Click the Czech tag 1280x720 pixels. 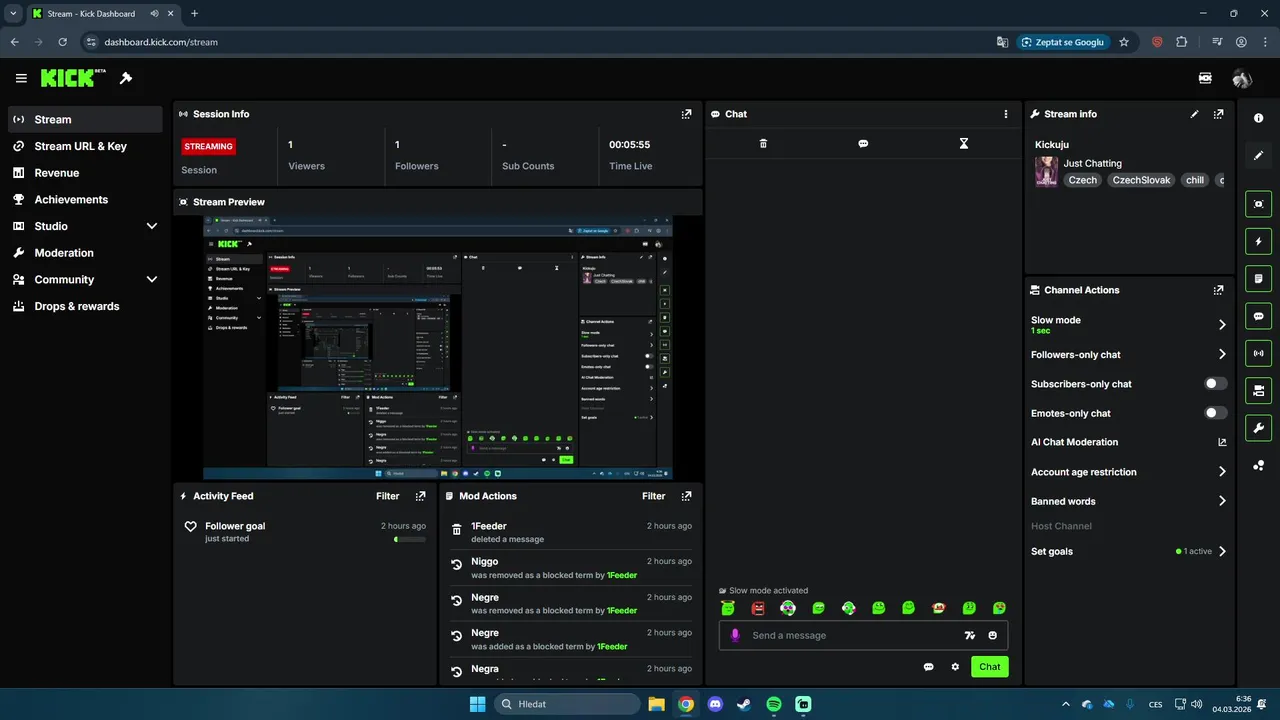click(1083, 180)
